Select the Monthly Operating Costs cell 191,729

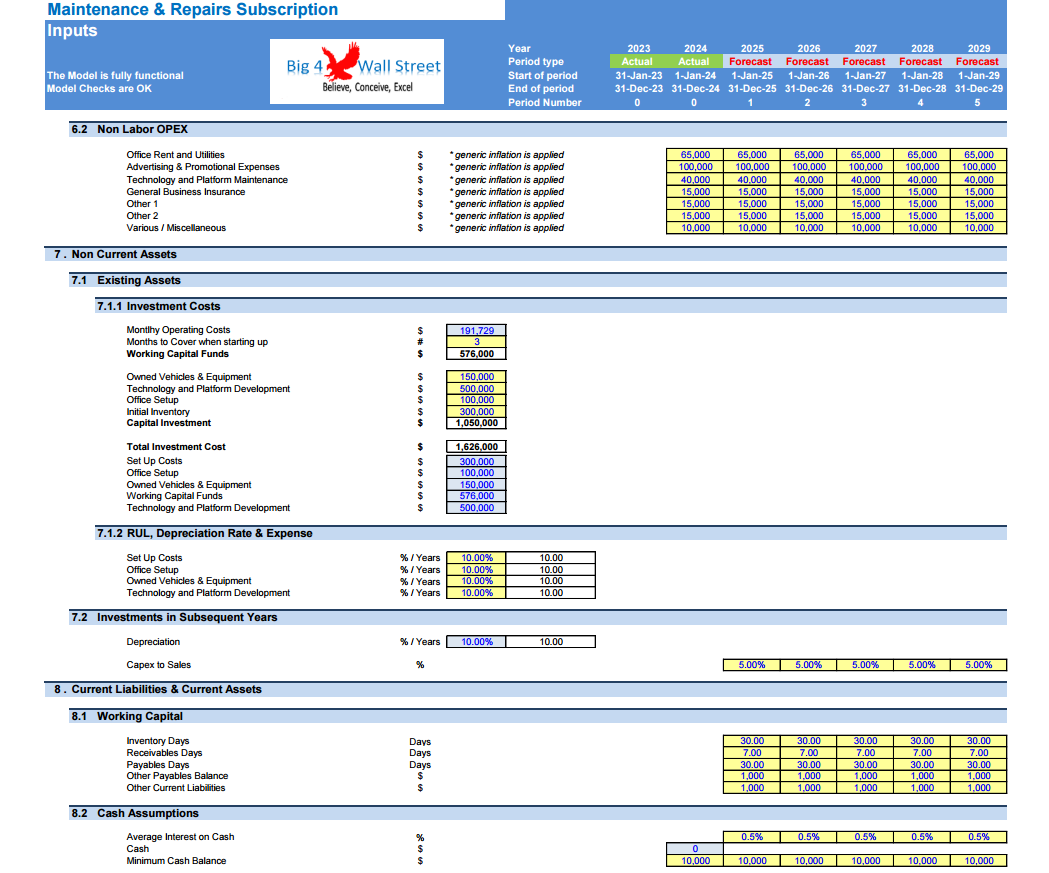[x=476, y=330]
